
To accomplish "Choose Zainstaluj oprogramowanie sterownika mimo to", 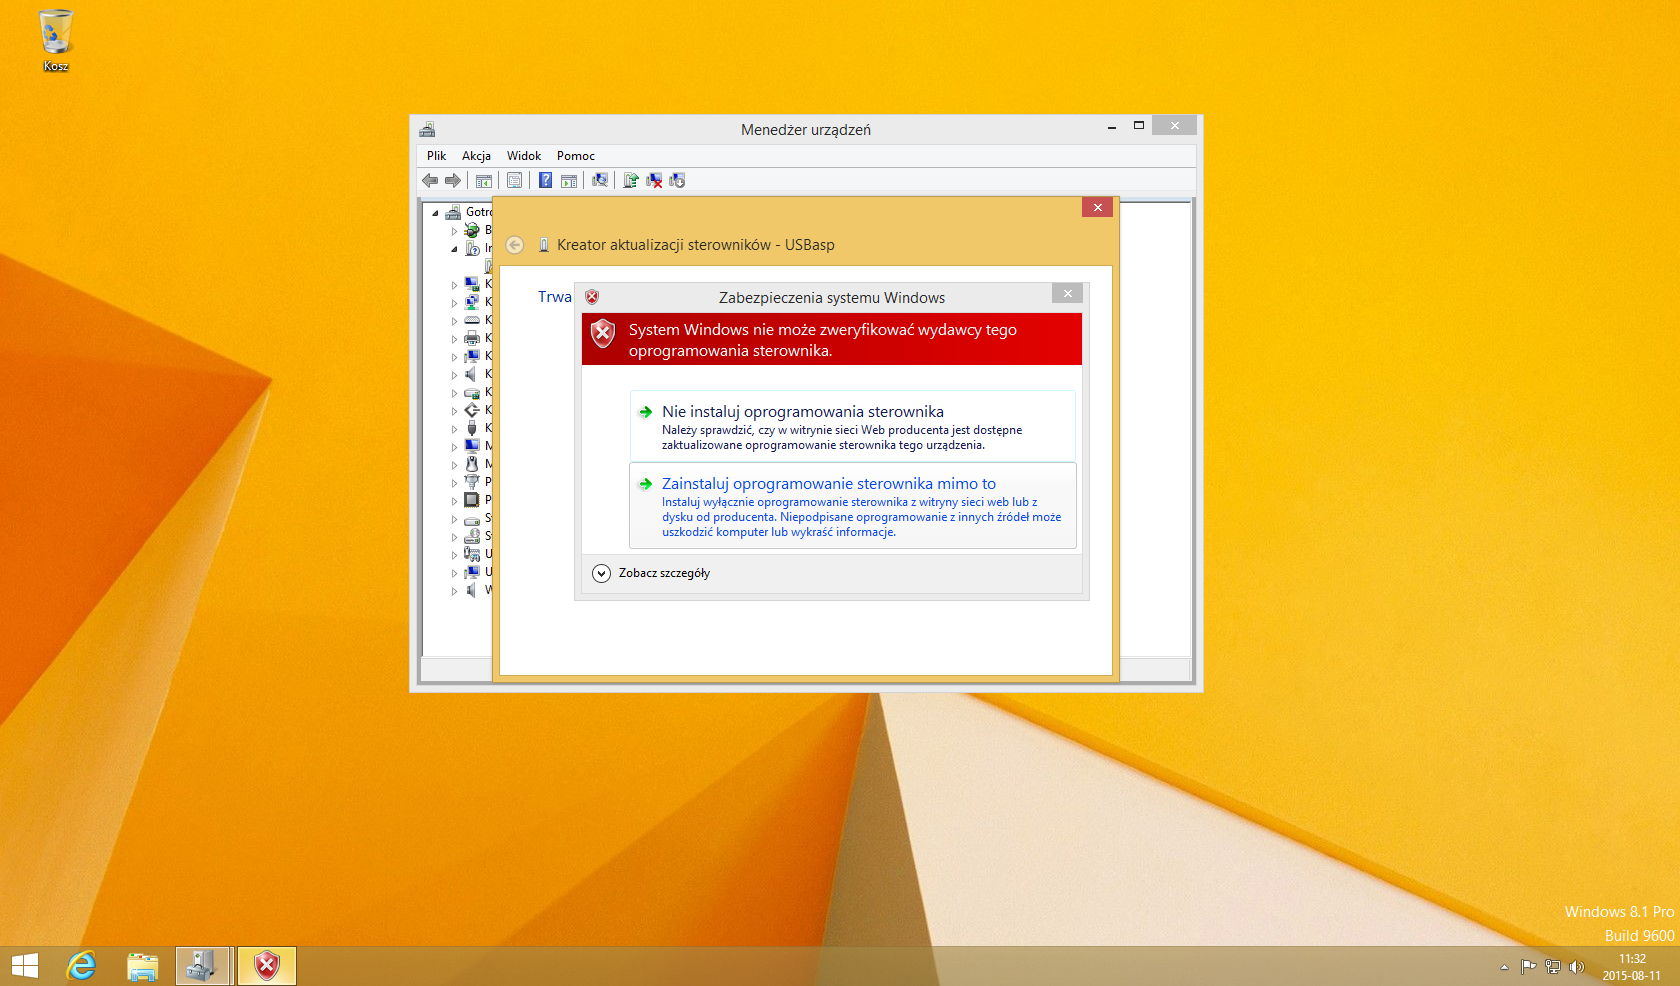I will click(852, 505).
